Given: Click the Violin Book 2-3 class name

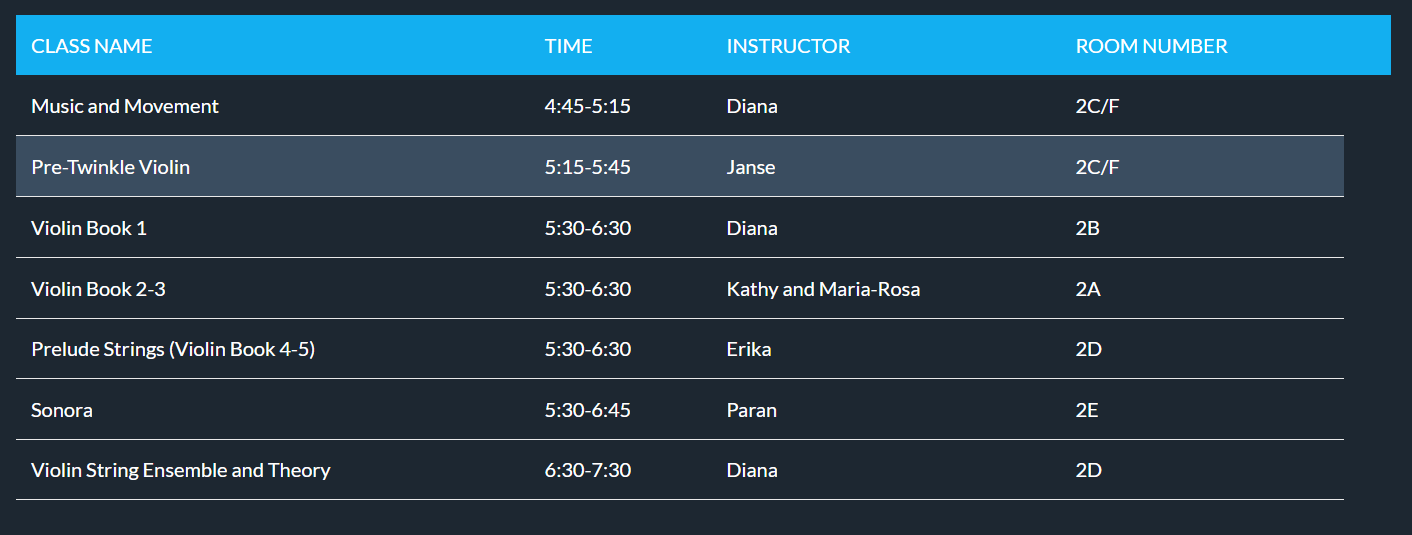Looking at the screenshot, I should pos(98,289).
